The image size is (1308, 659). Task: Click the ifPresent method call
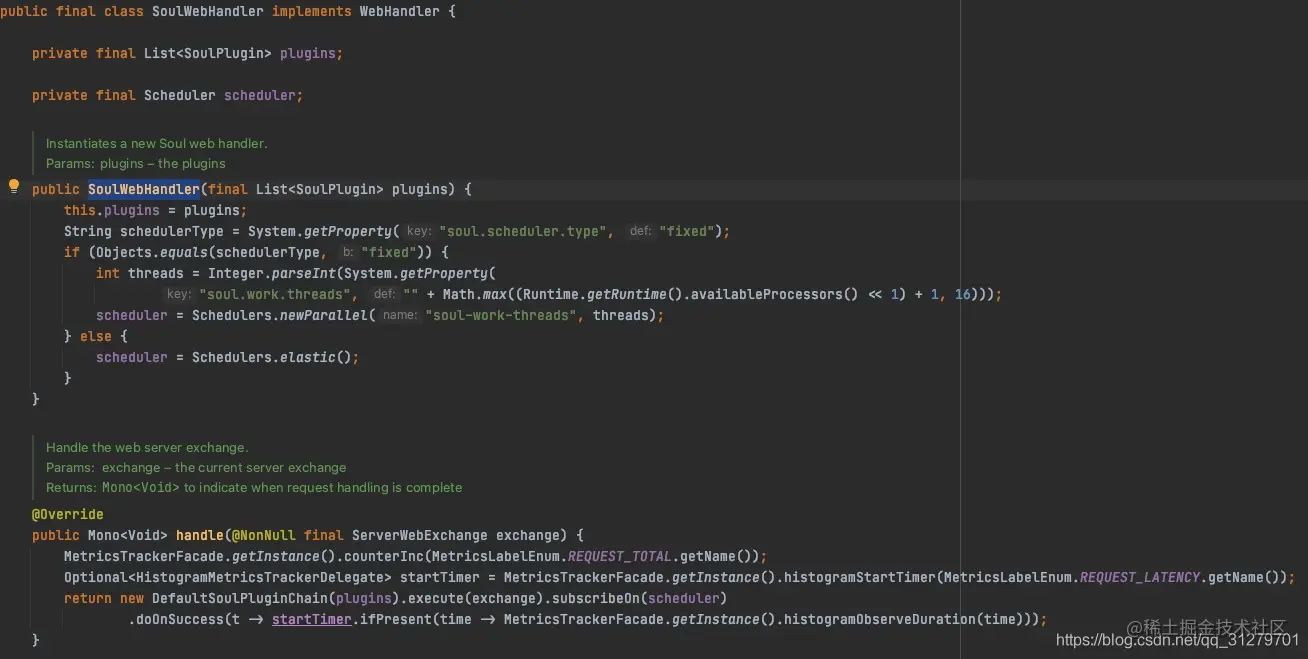[x=396, y=619]
